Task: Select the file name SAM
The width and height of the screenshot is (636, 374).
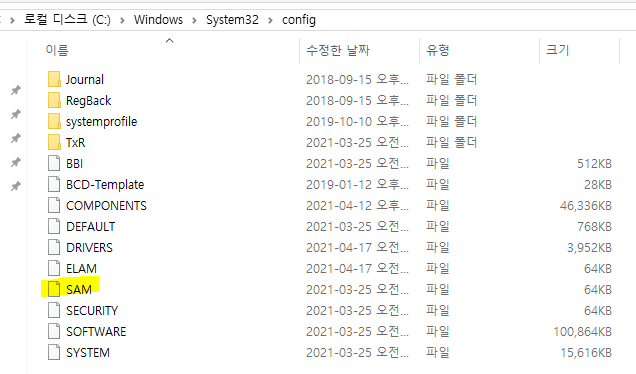Action: click(79, 289)
